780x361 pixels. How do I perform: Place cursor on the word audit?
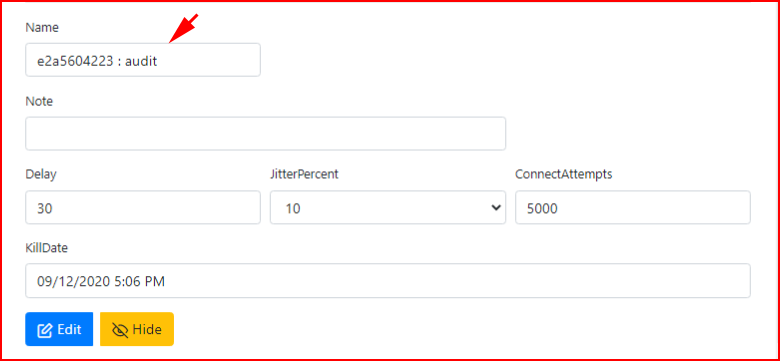click(141, 61)
